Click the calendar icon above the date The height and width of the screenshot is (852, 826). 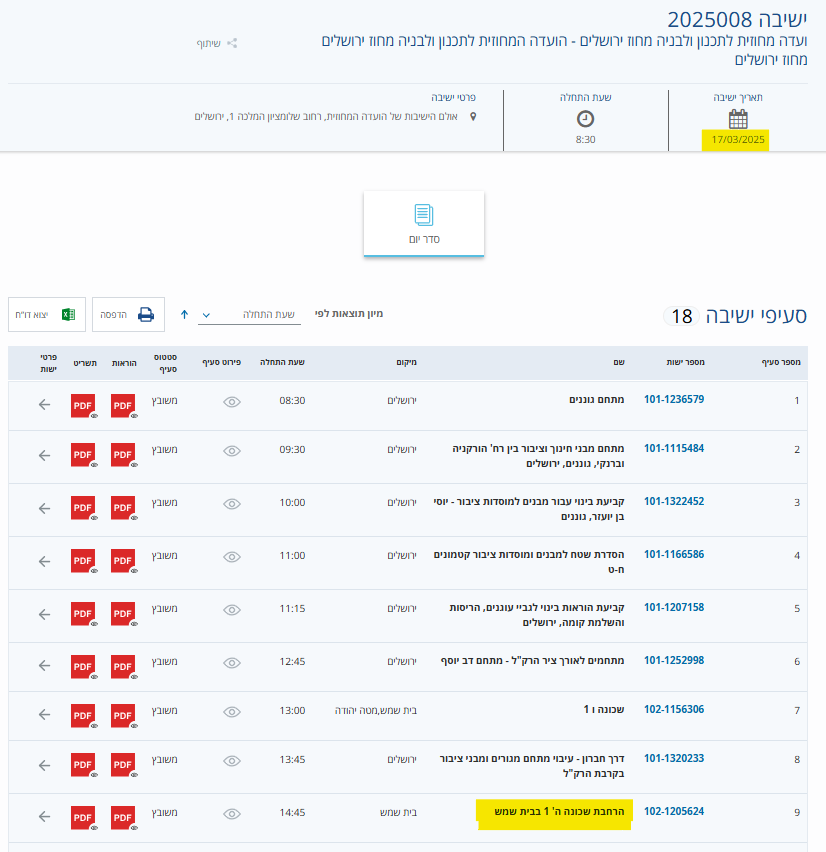(x=738, y=118)
